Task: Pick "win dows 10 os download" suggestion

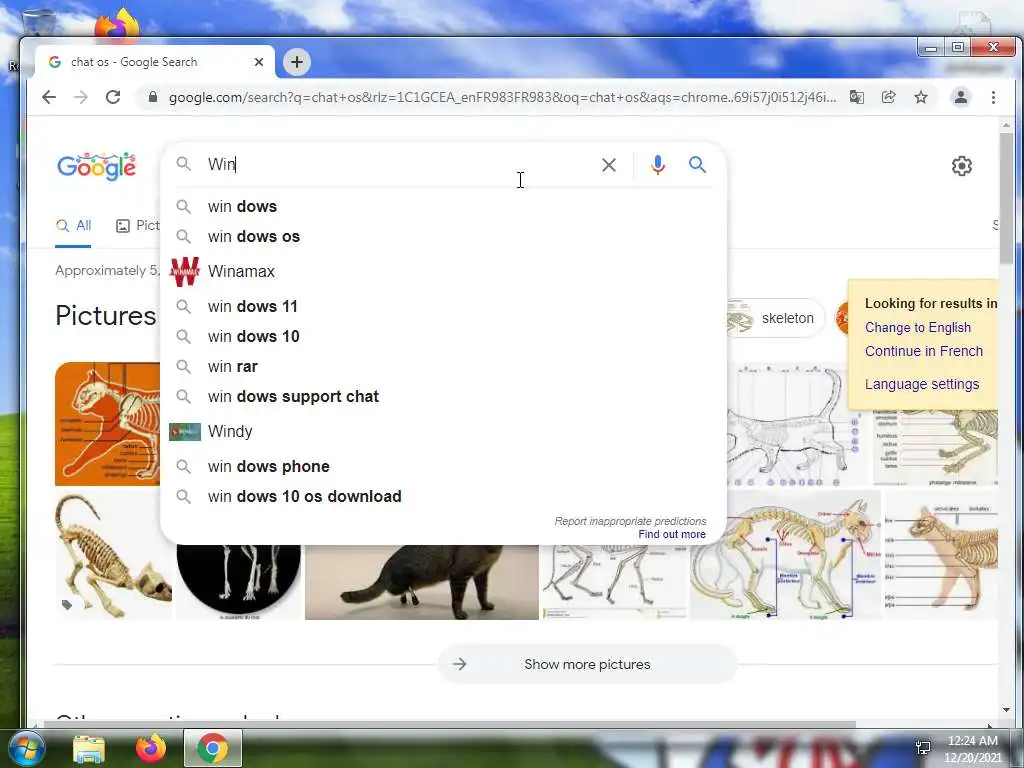Action: click(443, 496)
